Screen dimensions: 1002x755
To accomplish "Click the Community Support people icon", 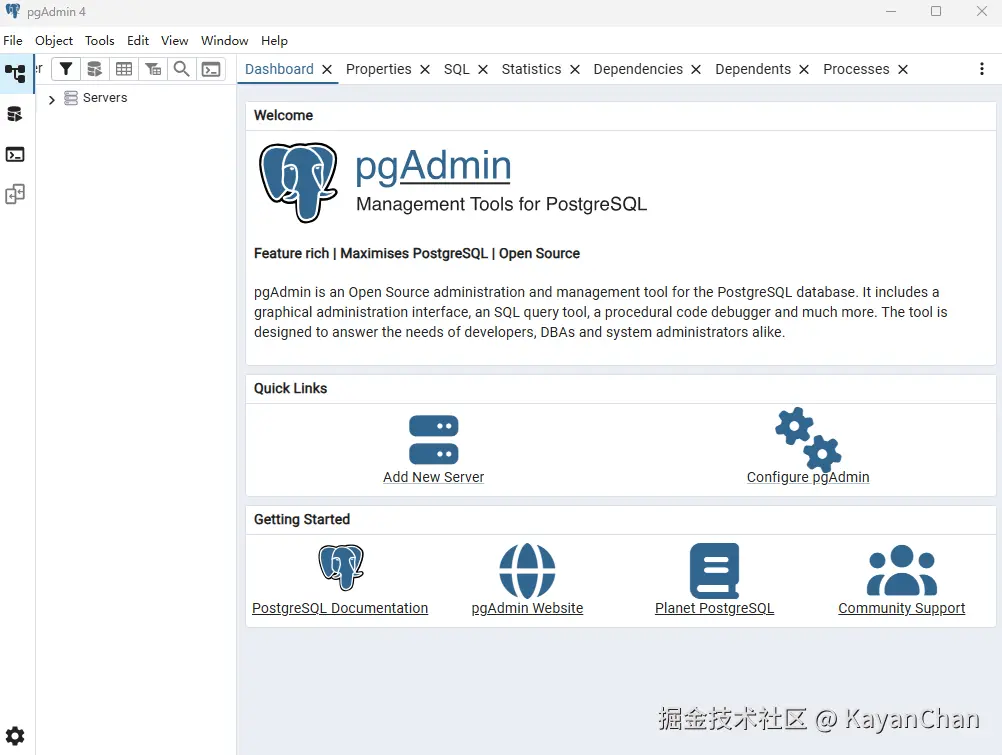I will [902, 570].
